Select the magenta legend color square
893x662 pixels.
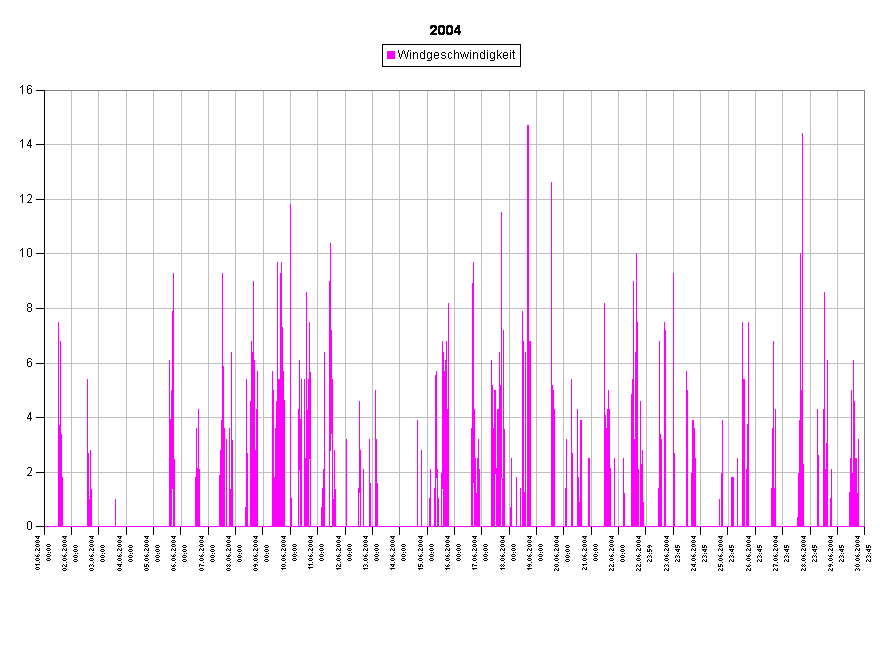[391, 56]
